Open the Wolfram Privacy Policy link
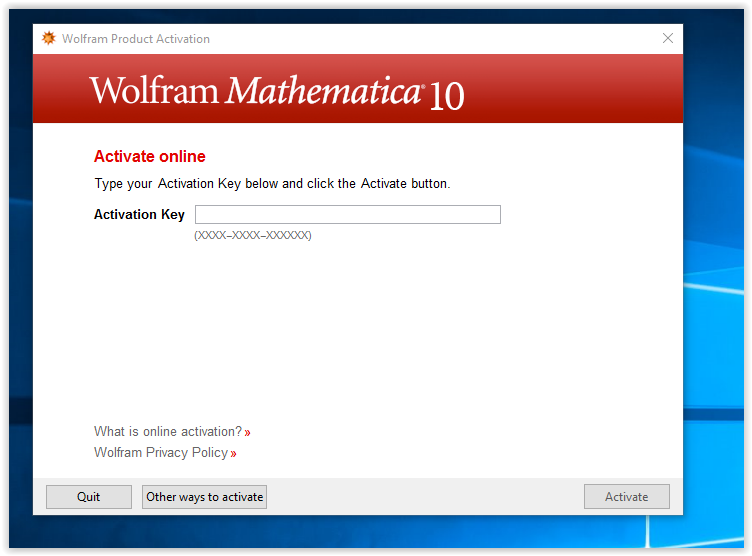The image size is (752, 556). [x=161, y=453]
